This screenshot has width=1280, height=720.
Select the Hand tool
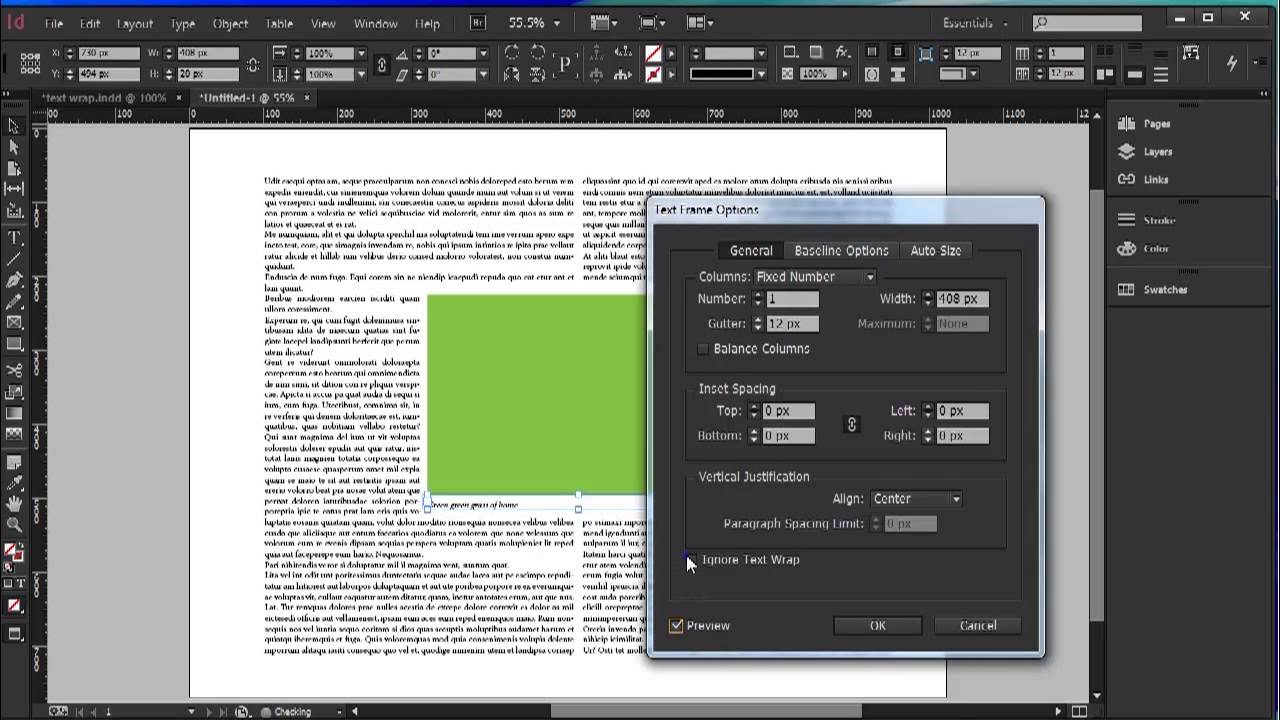point(14,504)
